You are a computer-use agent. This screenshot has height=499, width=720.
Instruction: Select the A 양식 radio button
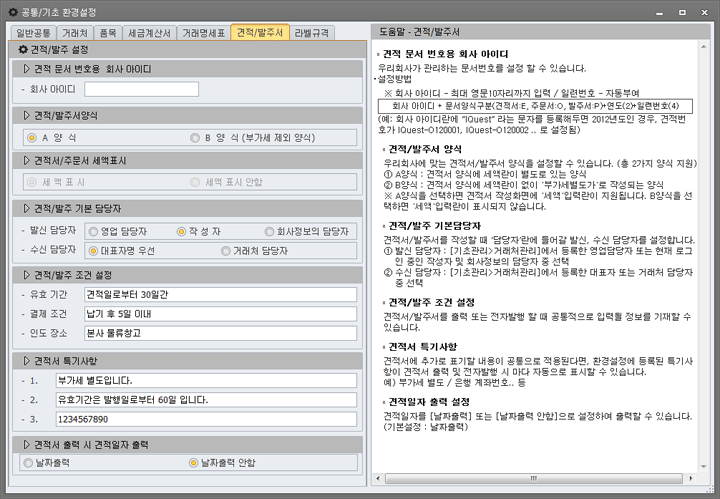pyautogui.click(x=32, y=138)
